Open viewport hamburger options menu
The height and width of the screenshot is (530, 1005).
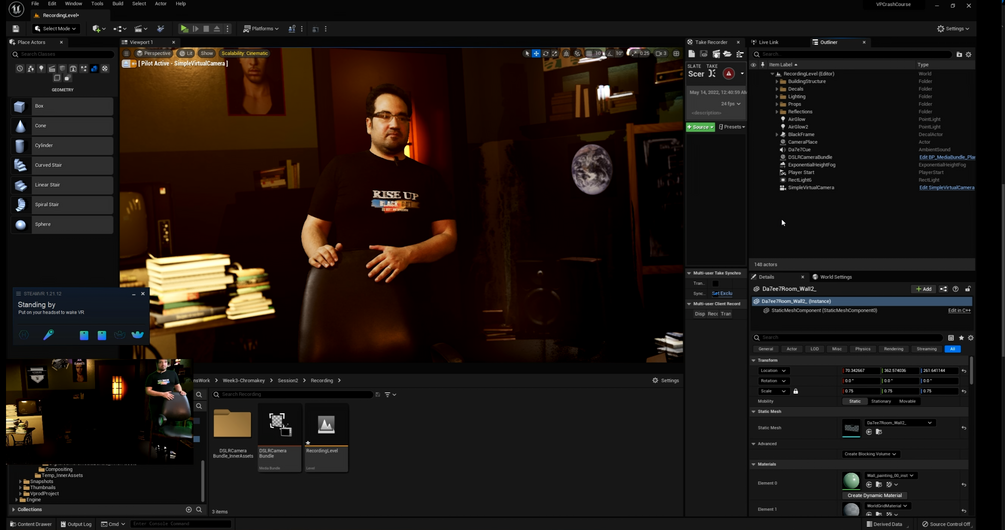tap(126, 53)
